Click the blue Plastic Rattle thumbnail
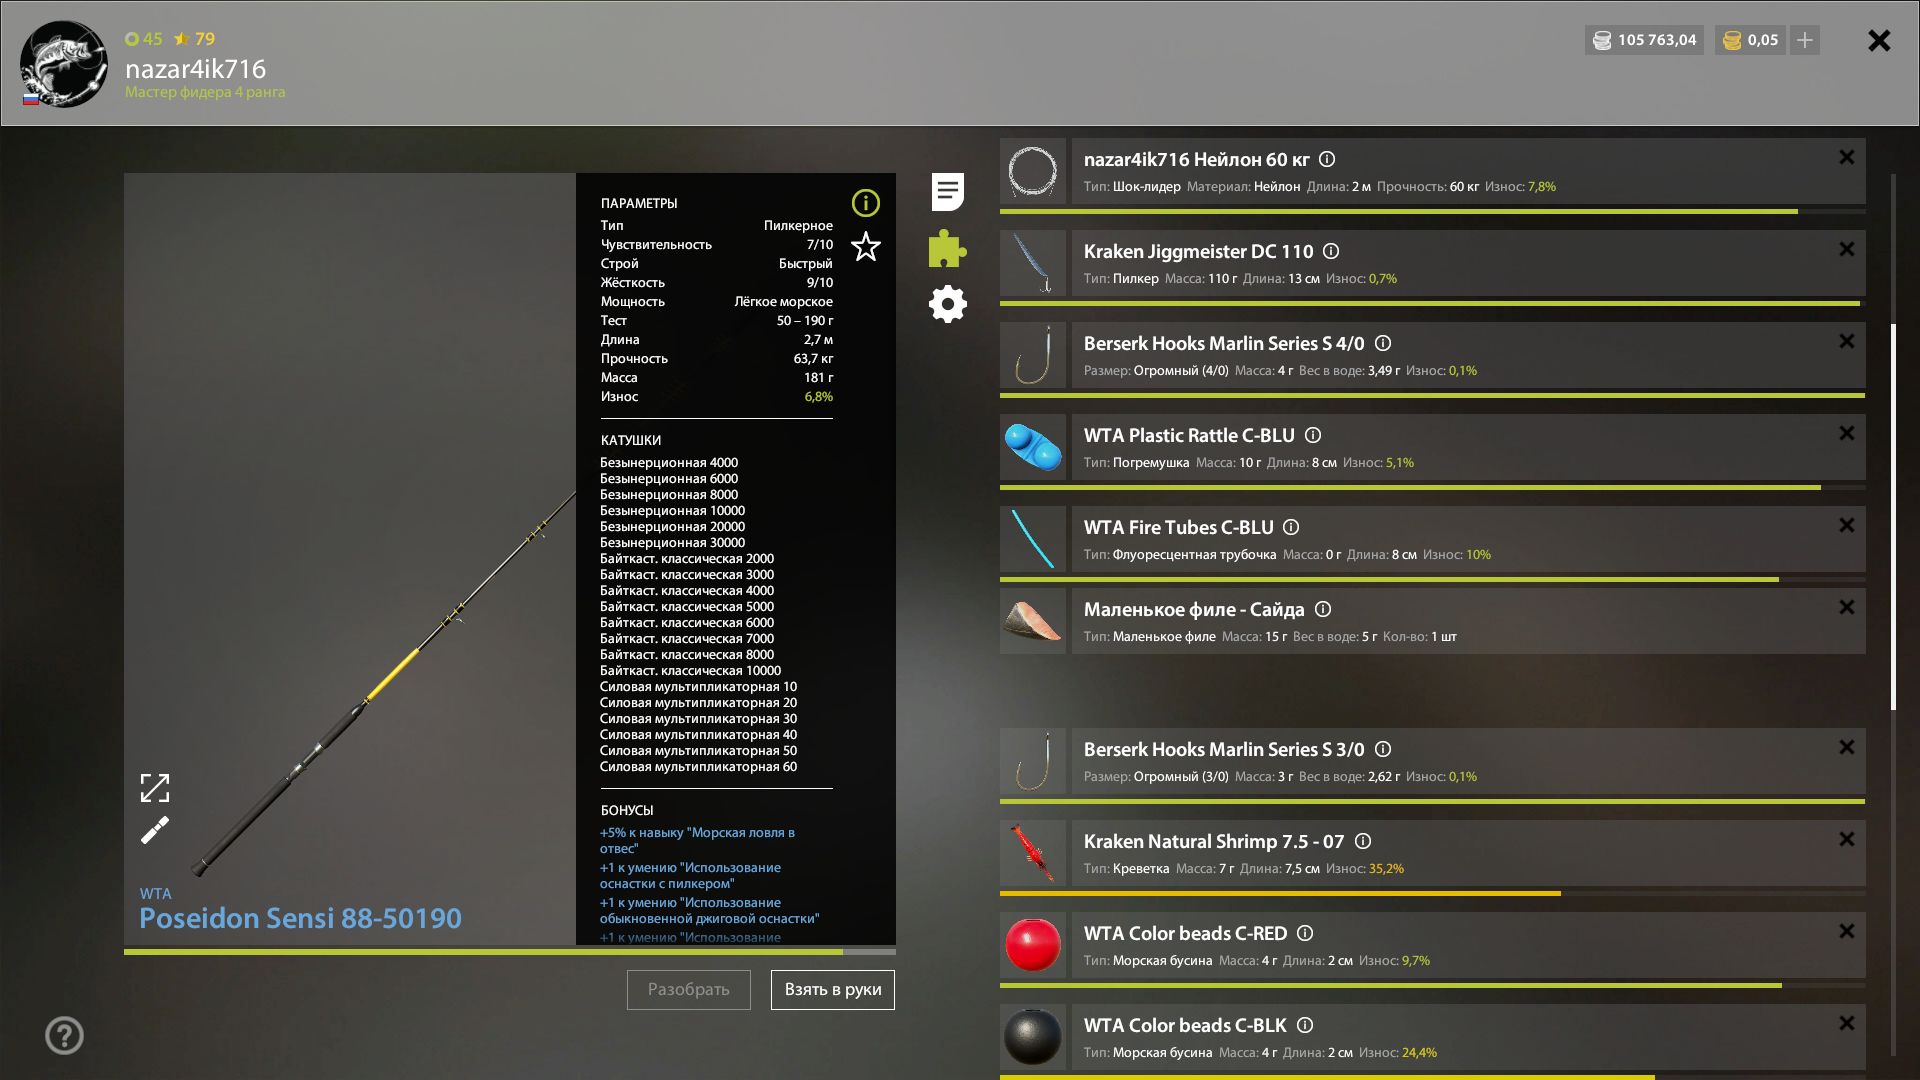The height and width of the screenshot is (1080, 1920). point(1033,447)
